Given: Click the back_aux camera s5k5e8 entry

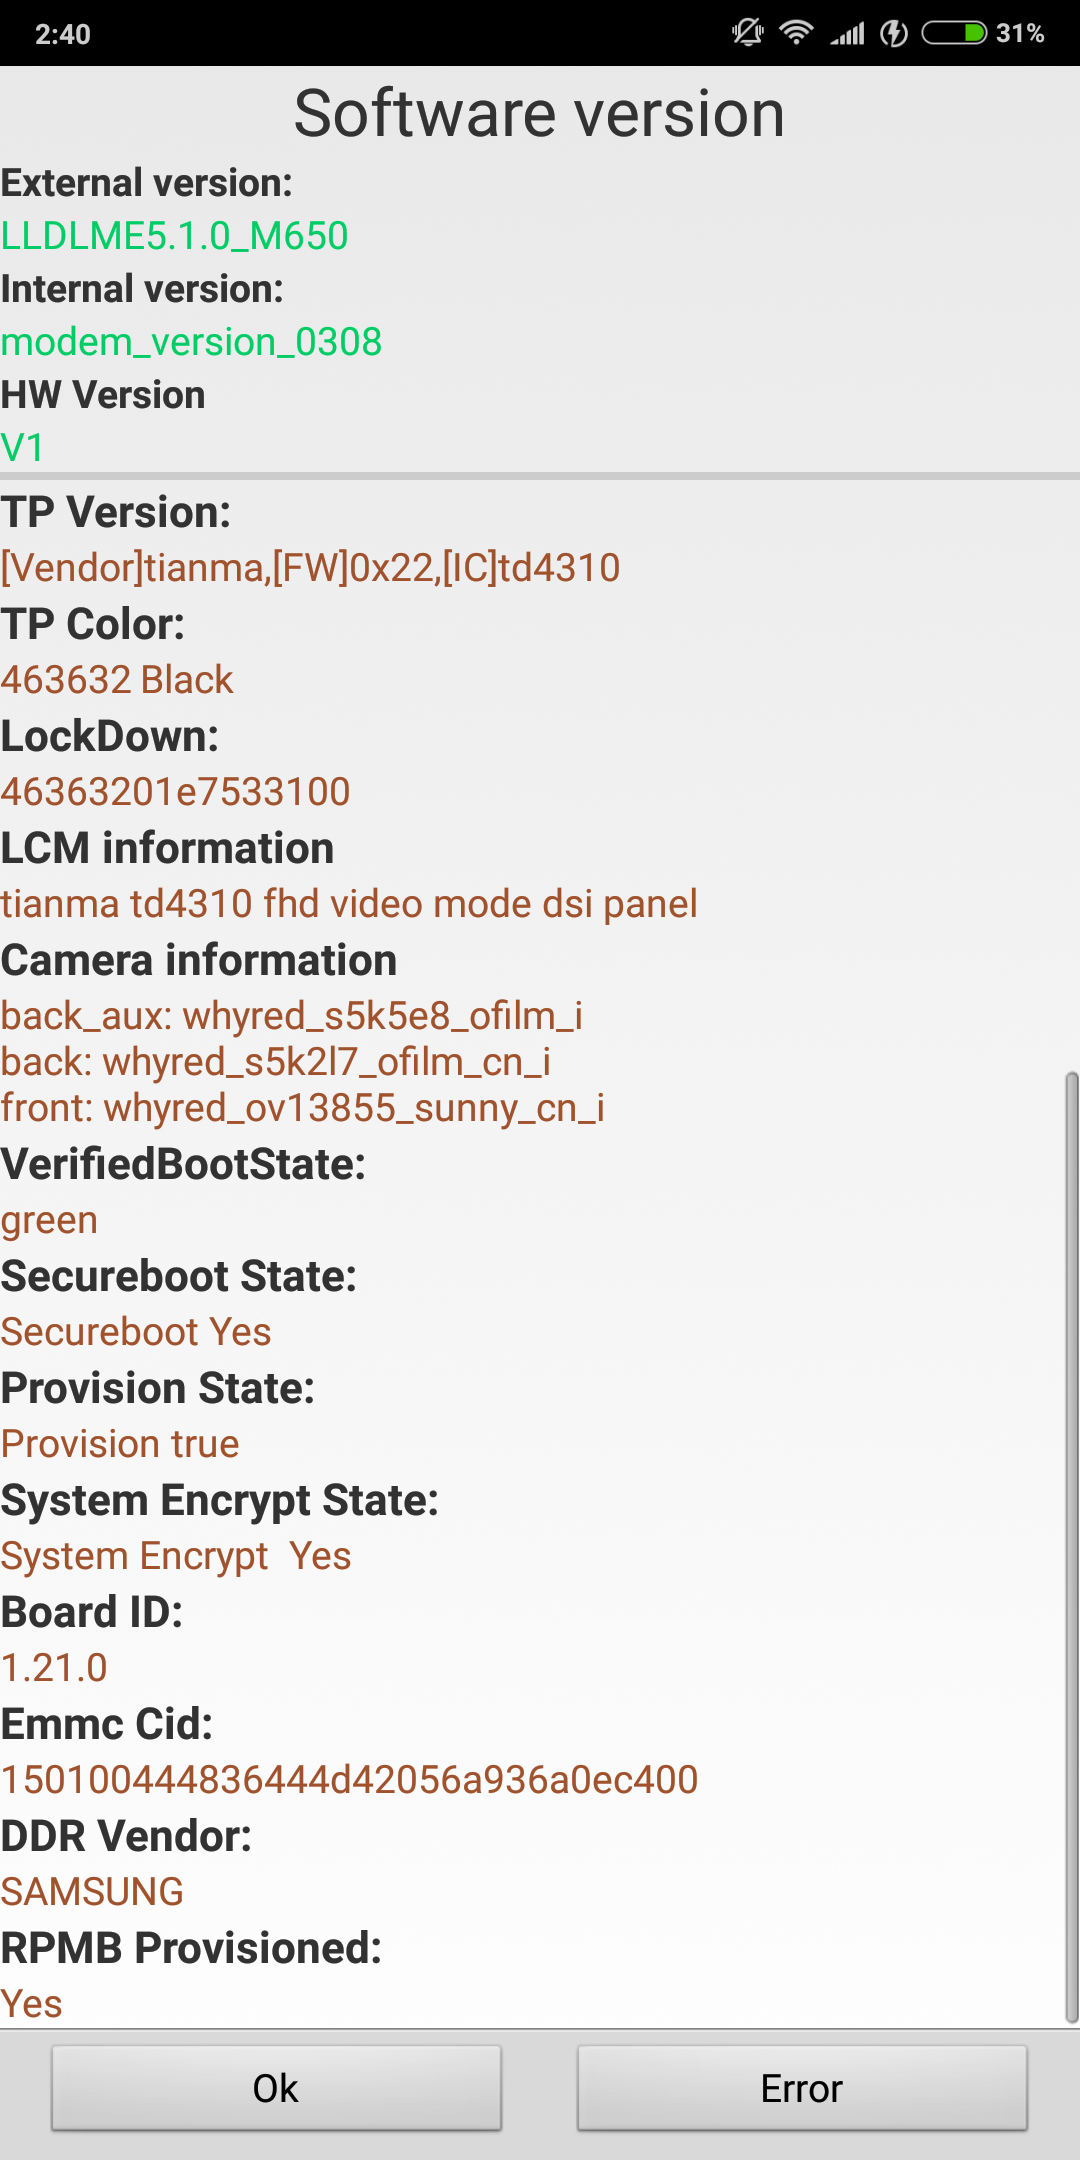Looking at the screenshot, I should [291, 1016].
